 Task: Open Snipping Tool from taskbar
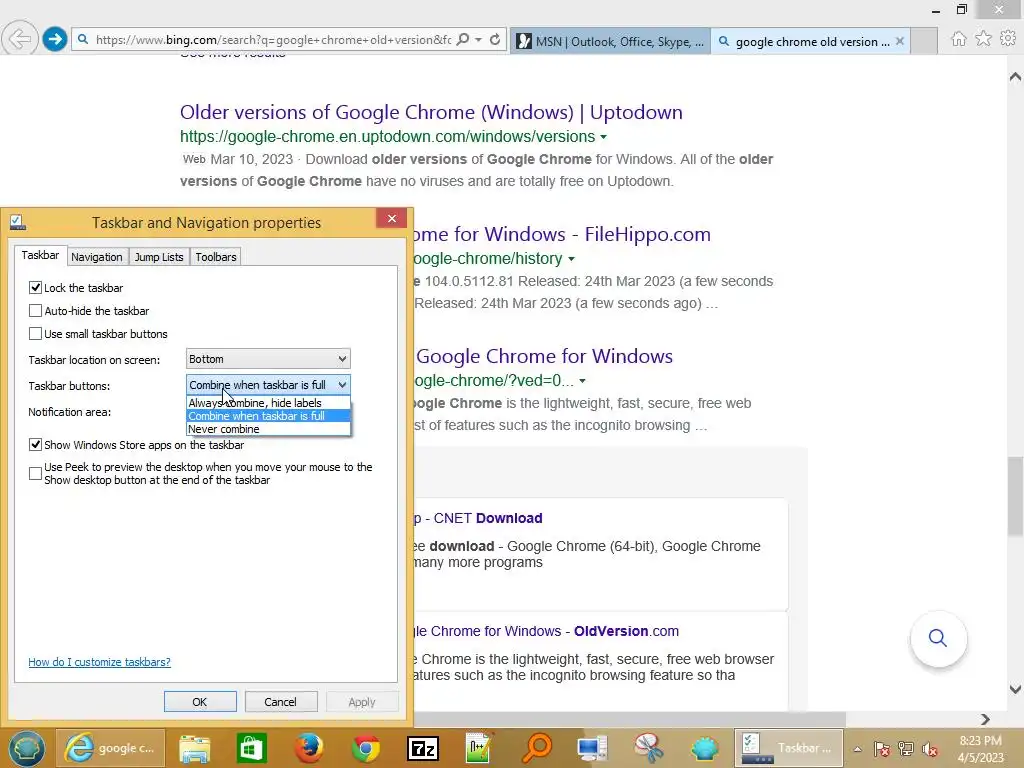click(x=648, y=748)
